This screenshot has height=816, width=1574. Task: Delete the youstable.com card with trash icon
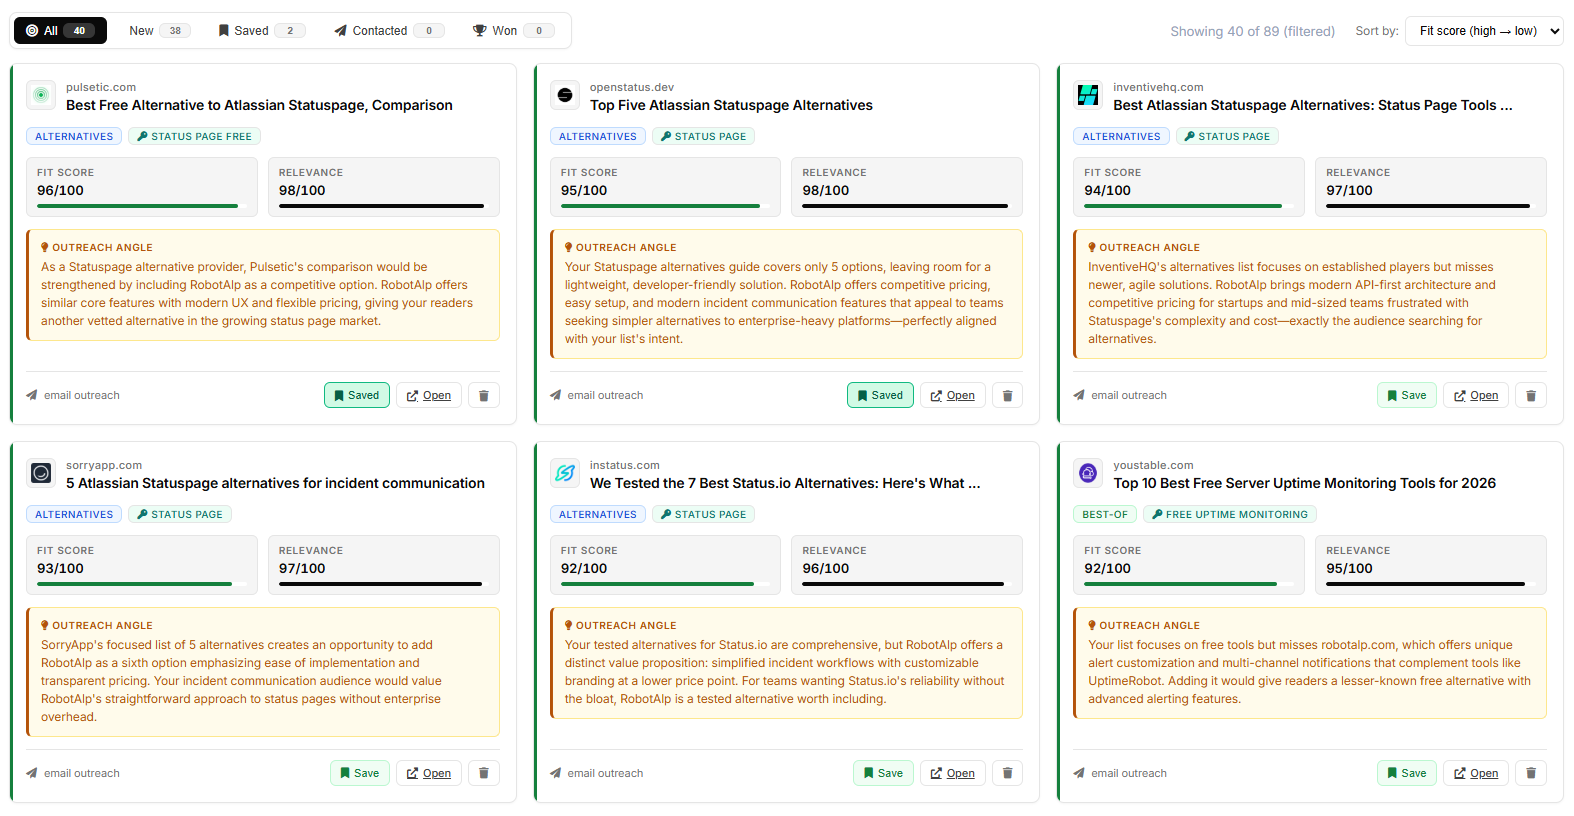tap(1531, 773)
